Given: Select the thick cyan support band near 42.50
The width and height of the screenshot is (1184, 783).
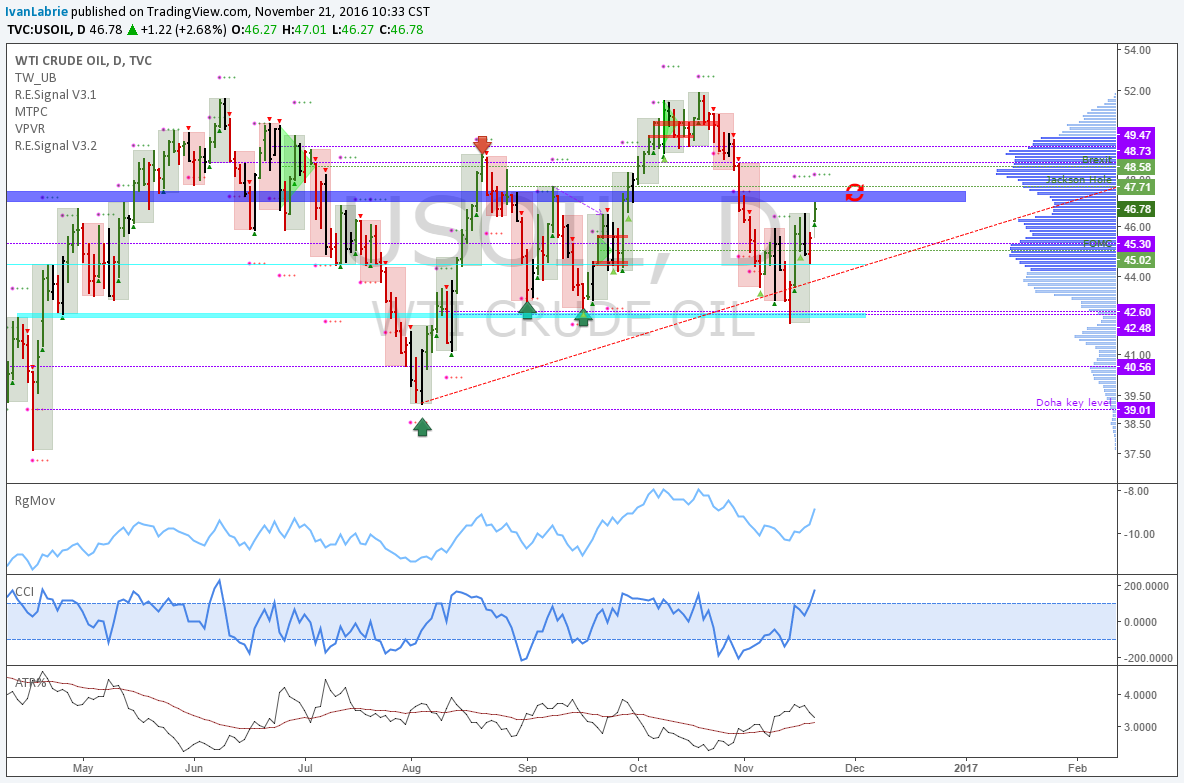Looking at the screenshot, I should click(442, 315).
